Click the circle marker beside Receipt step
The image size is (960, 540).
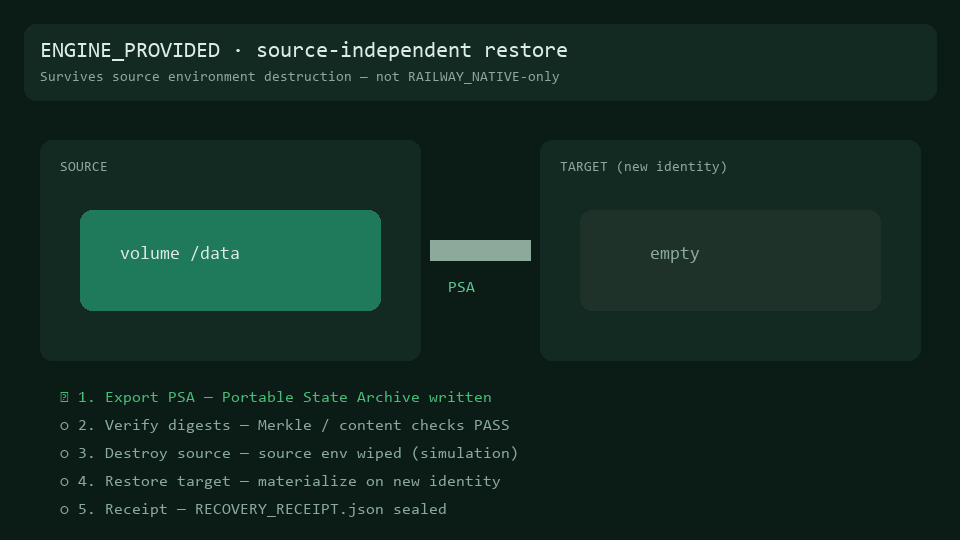[64, 510]
